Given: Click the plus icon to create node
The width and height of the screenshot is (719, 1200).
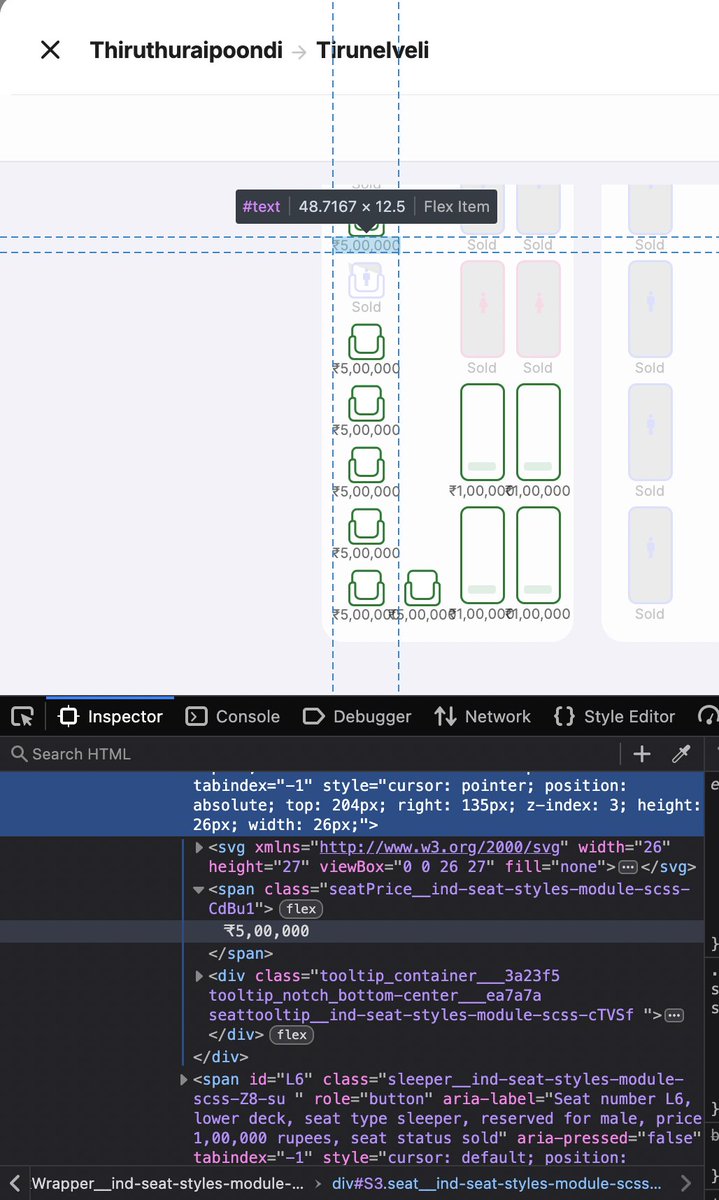Looking at the screenshot, I should (642, 754).
